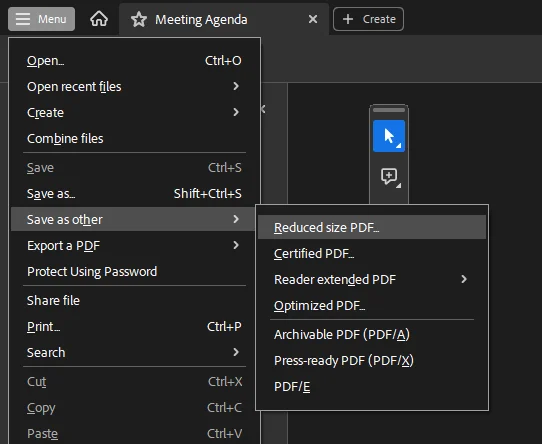
Task: Expand Save as other submenu
Action: [x=134, y=219]
